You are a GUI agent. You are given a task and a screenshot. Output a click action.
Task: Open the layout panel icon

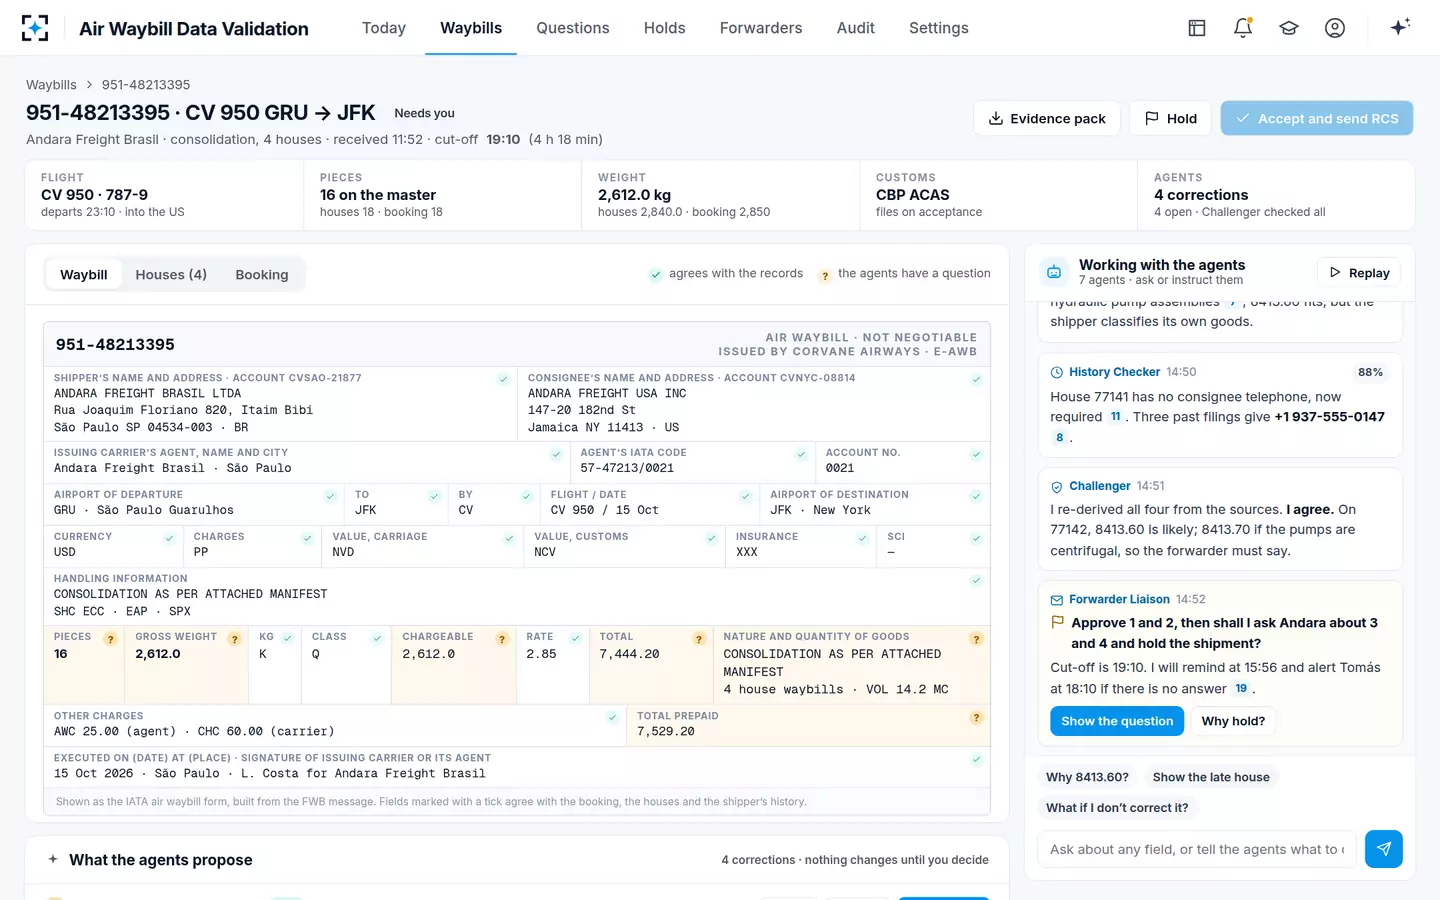[x=1197, y=28]
